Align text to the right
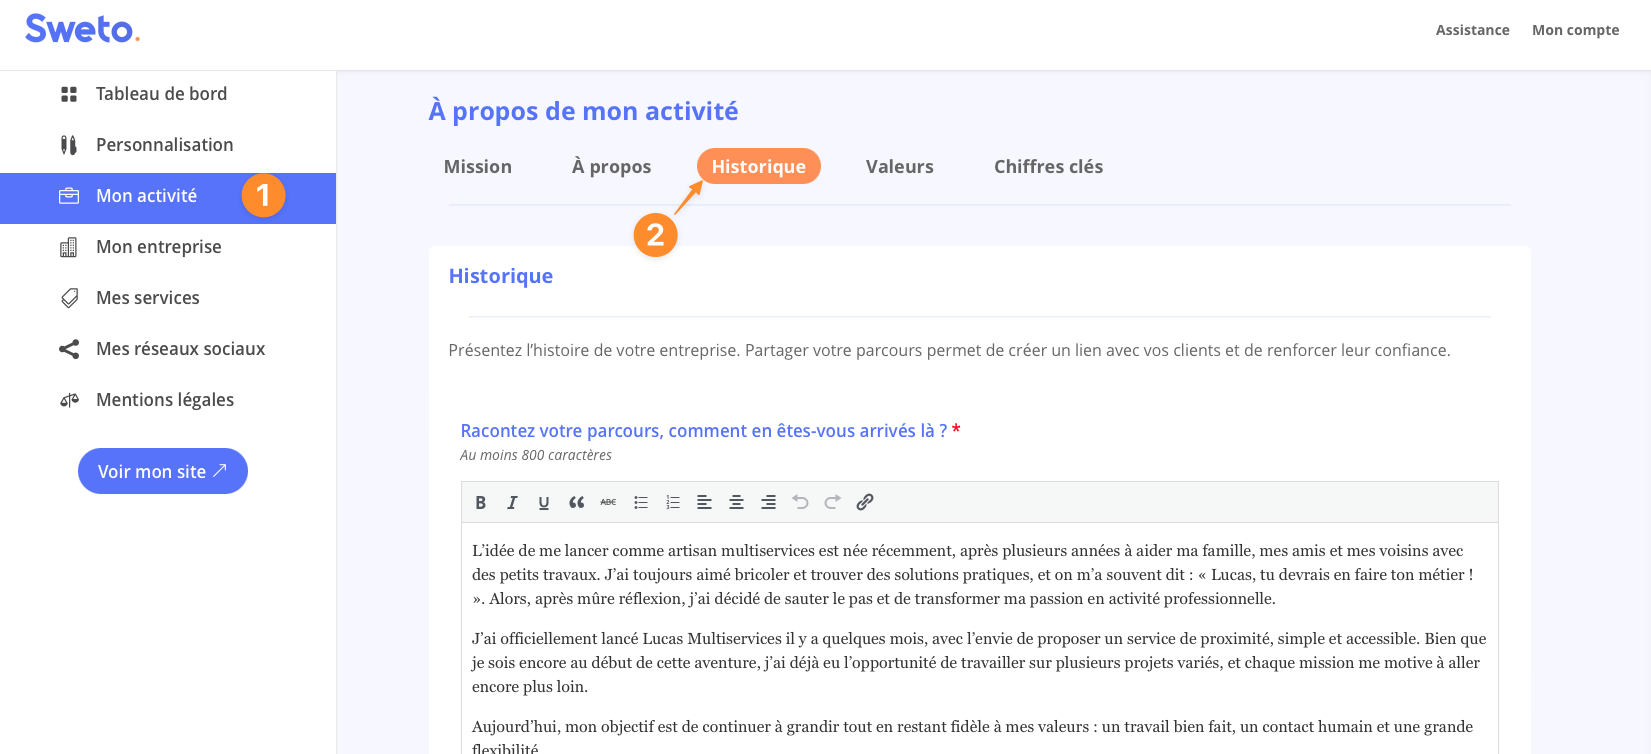The width and height of the screenshot is (1651, 754). (x=768, y=503)
